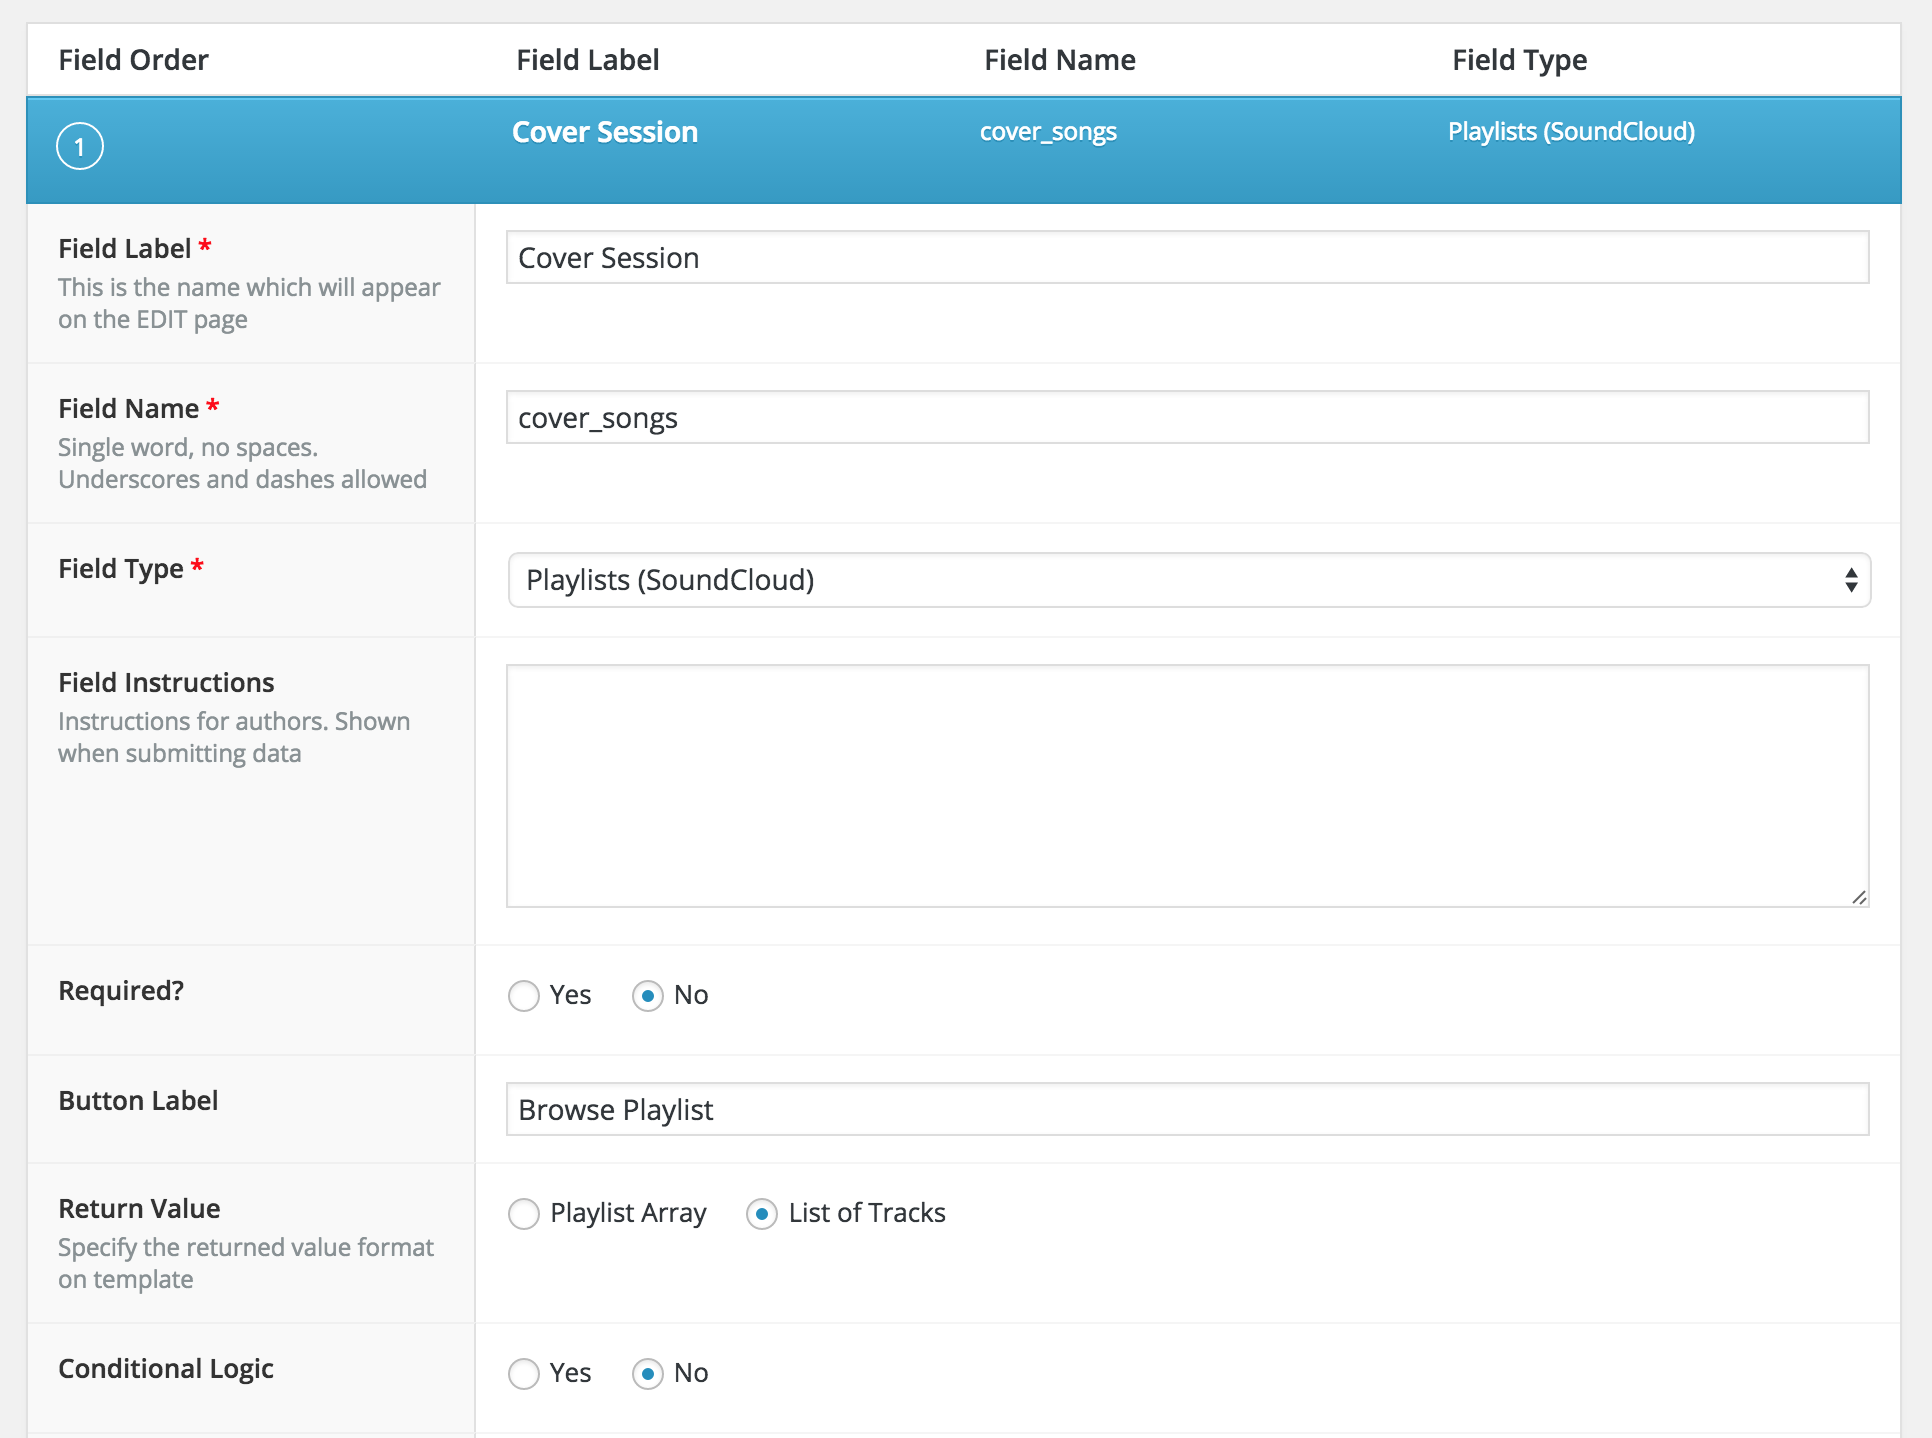The height and width of the screenshot is (1438, 1932).
Task: Click Playlists (SoundCloud) in blue header row
Action: click(1571, 132)
